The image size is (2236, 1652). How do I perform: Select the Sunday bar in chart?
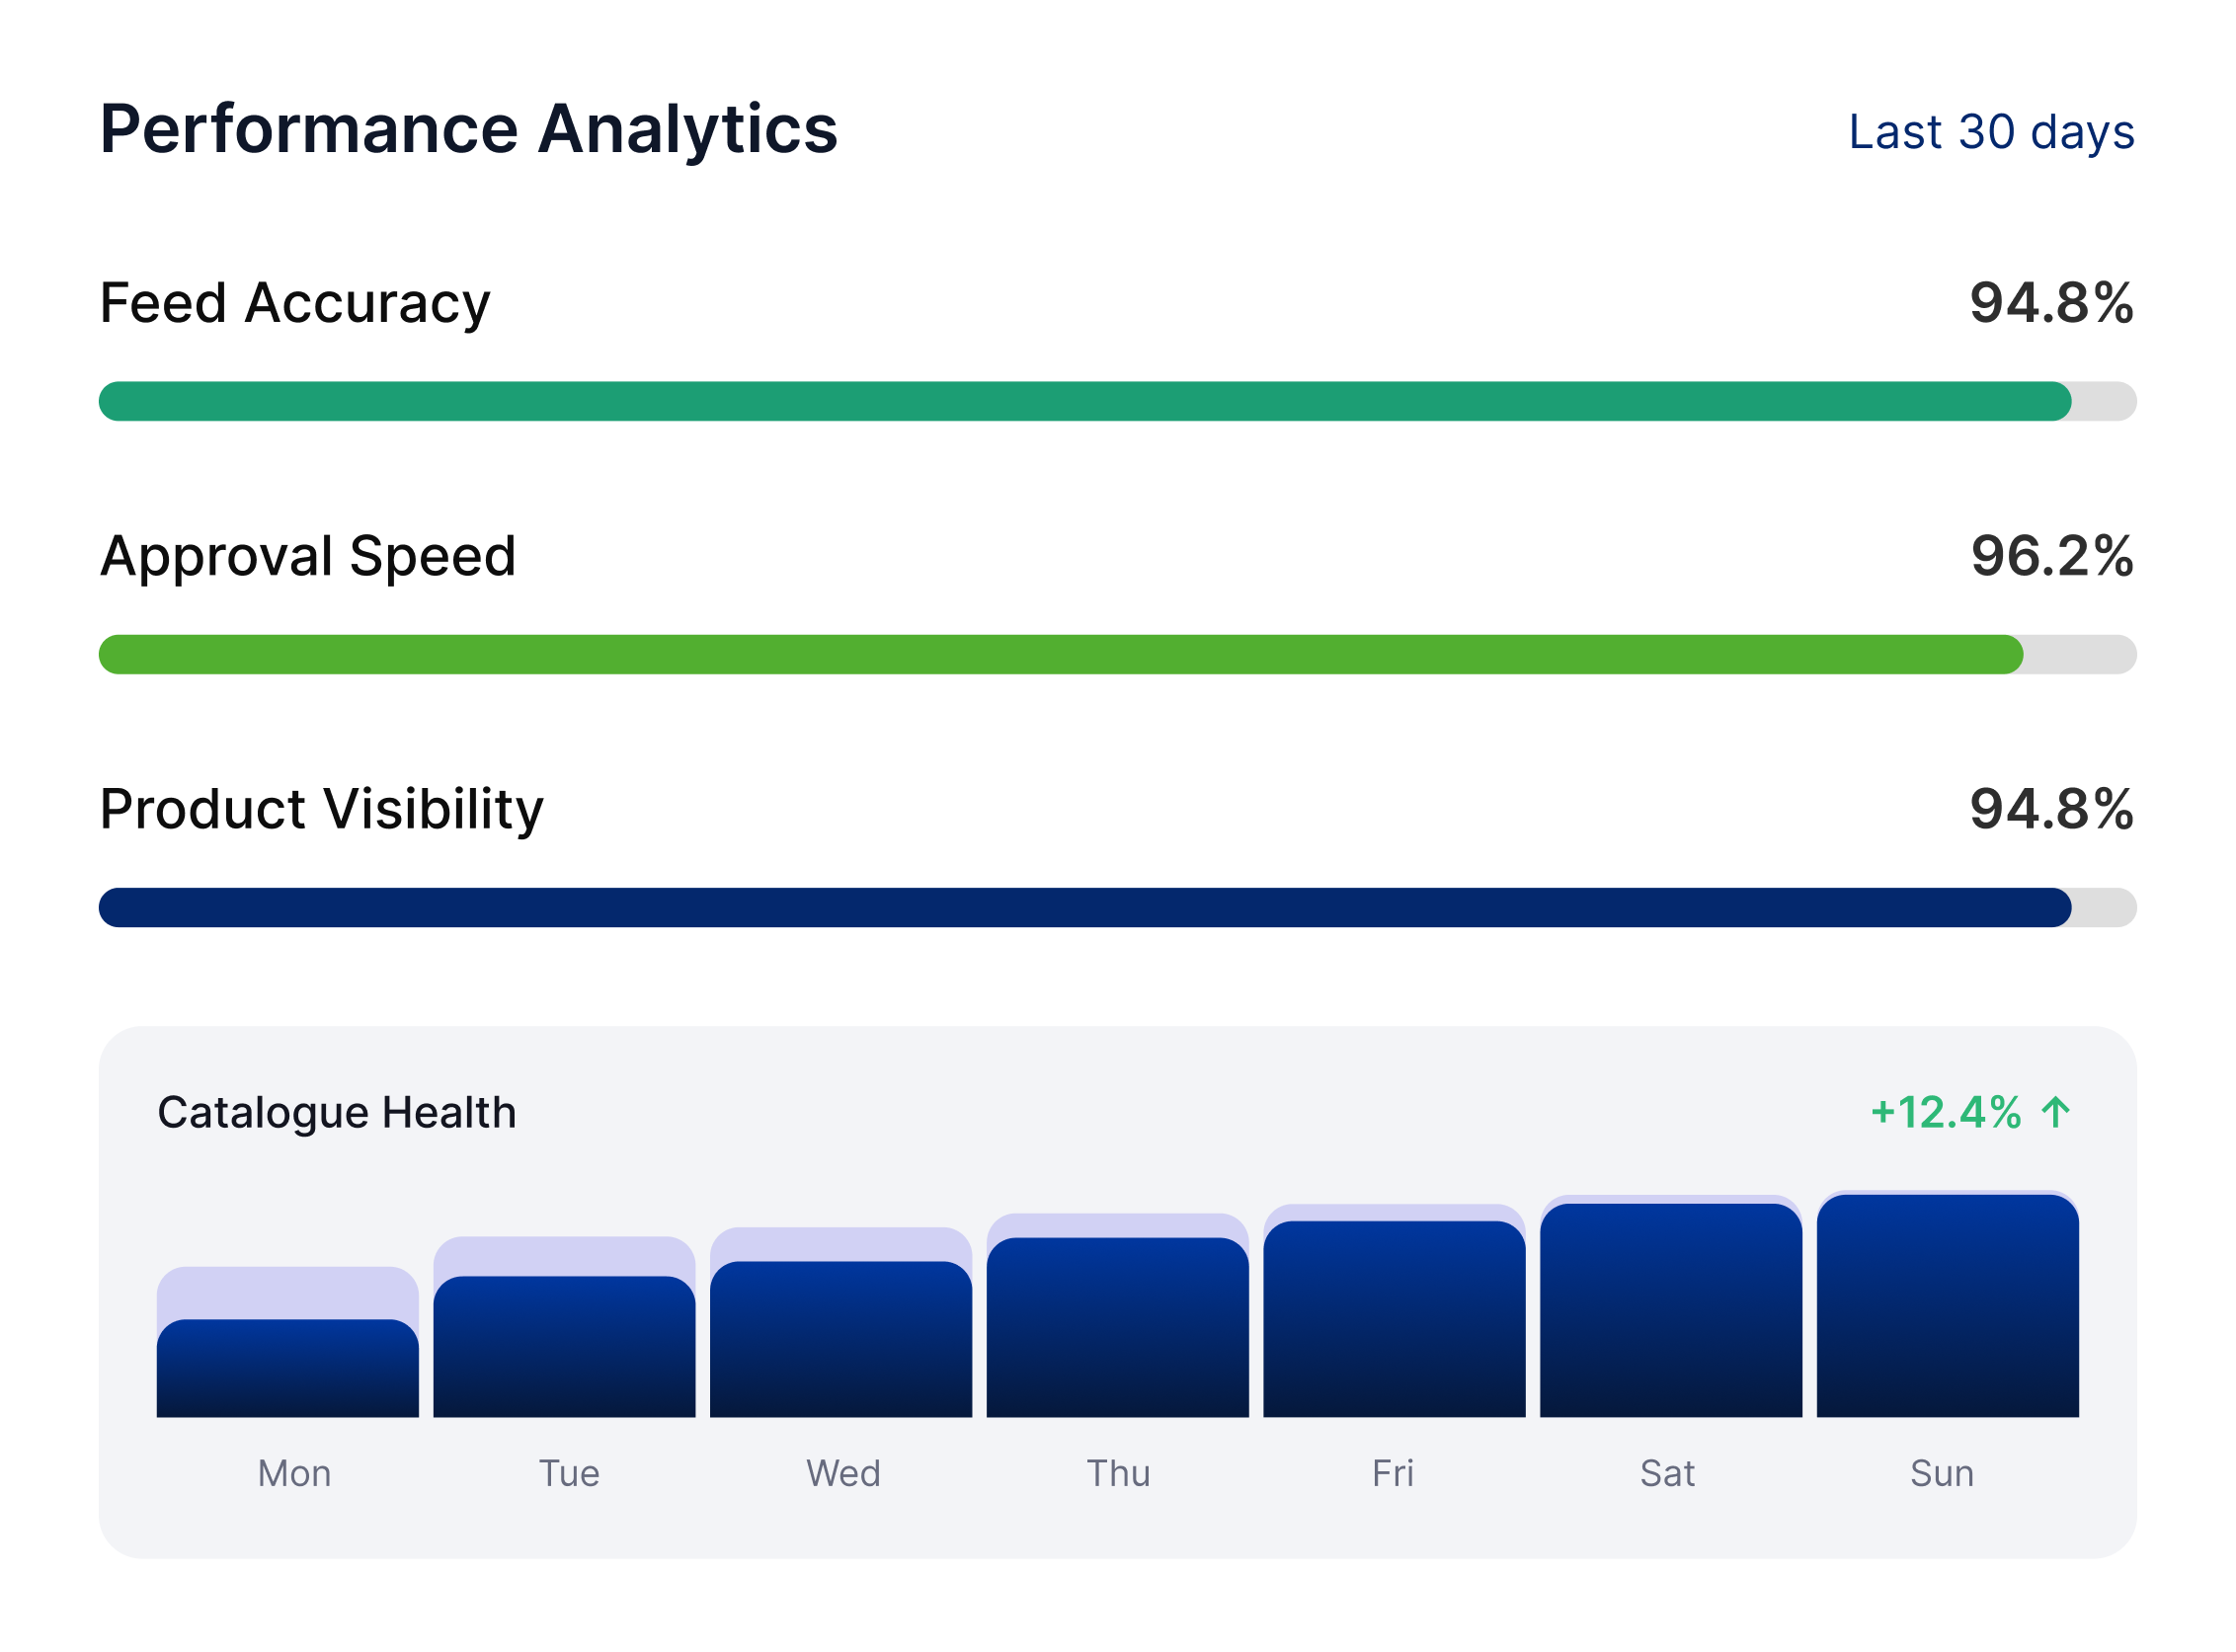pyautogui.click(x=1947, y=1306)
